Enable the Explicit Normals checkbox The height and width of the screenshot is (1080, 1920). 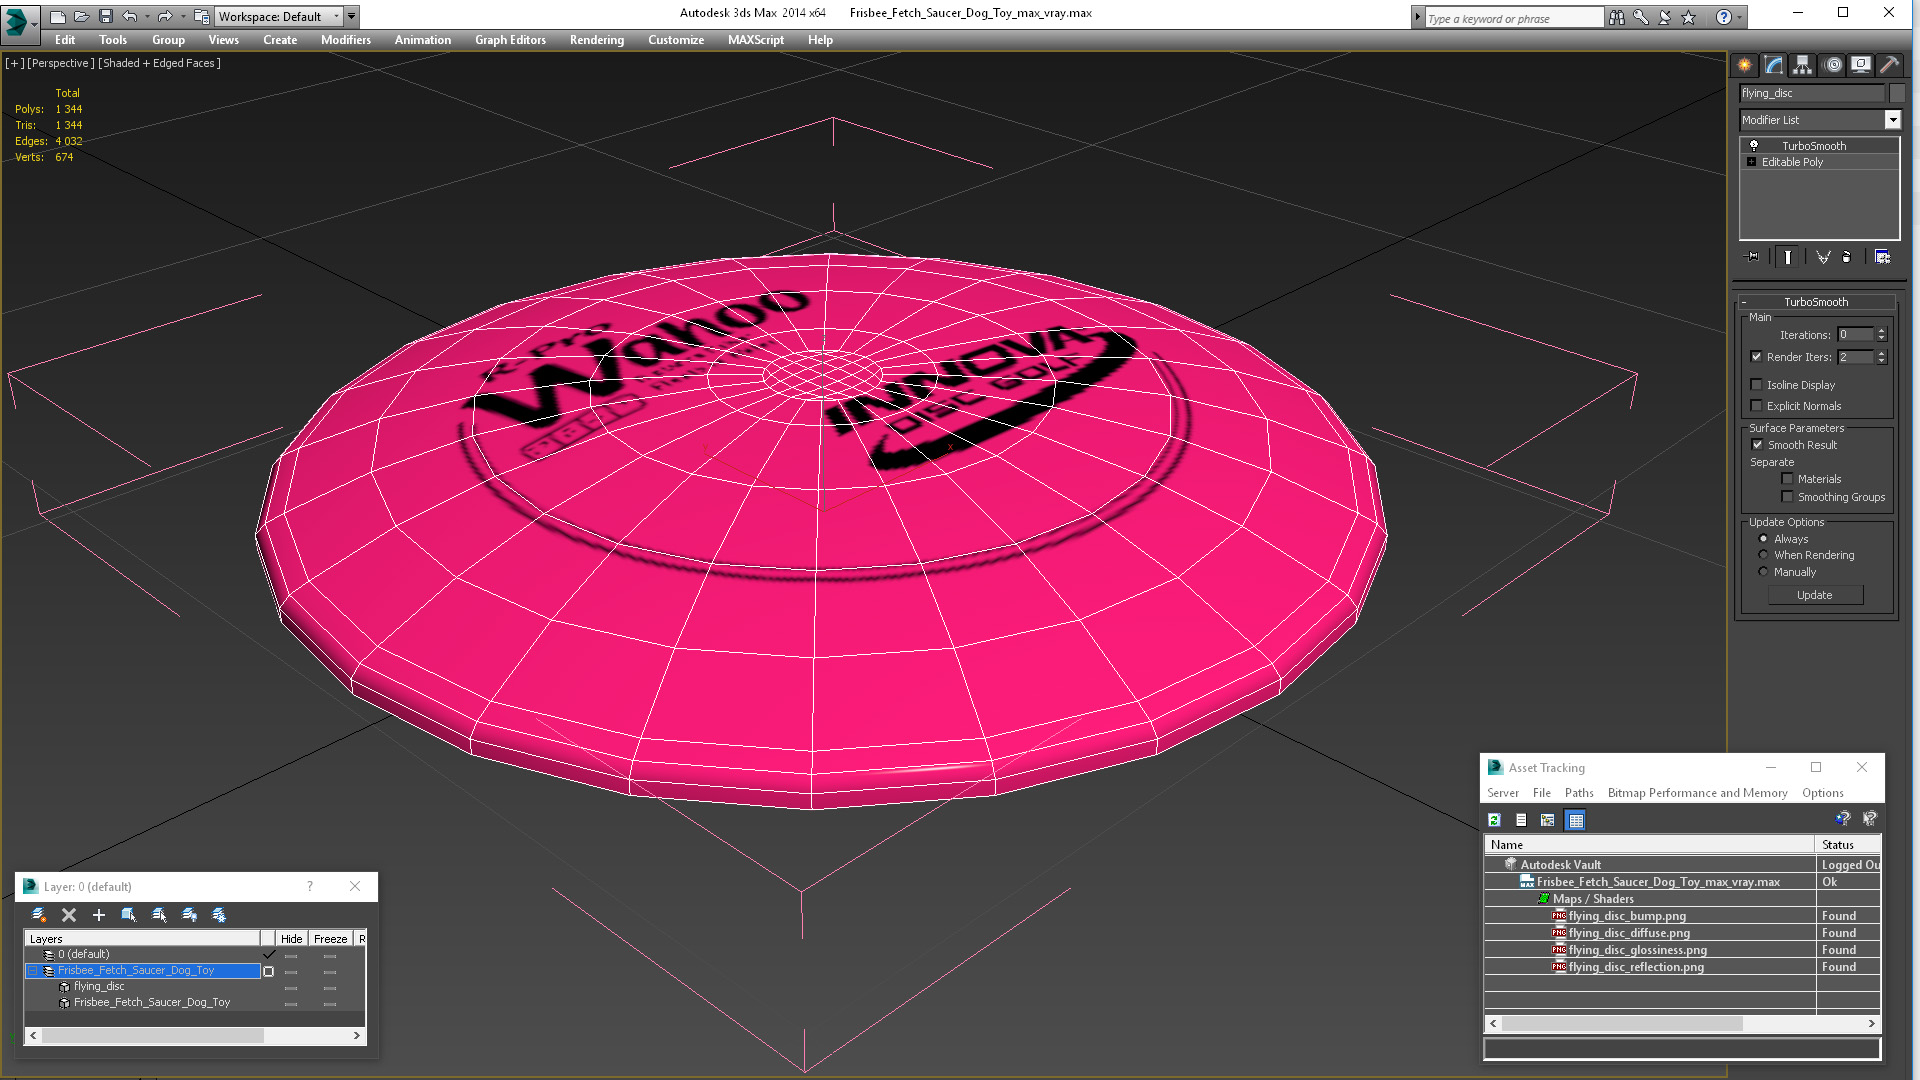pos(1757,406)
